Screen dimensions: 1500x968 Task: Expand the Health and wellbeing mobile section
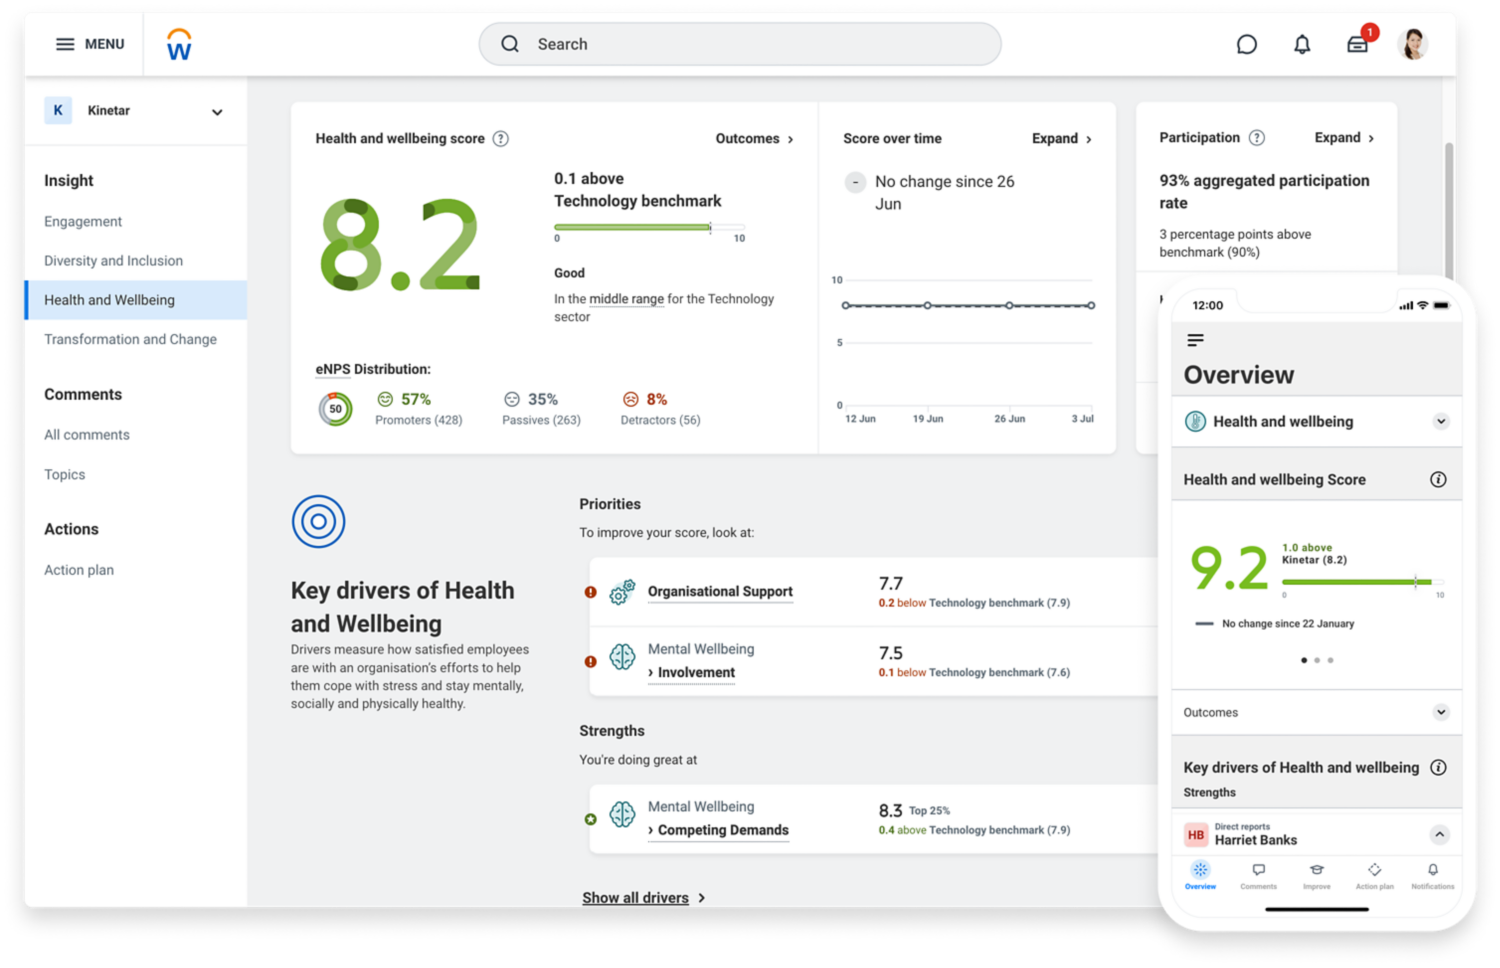pos(1440,421)
